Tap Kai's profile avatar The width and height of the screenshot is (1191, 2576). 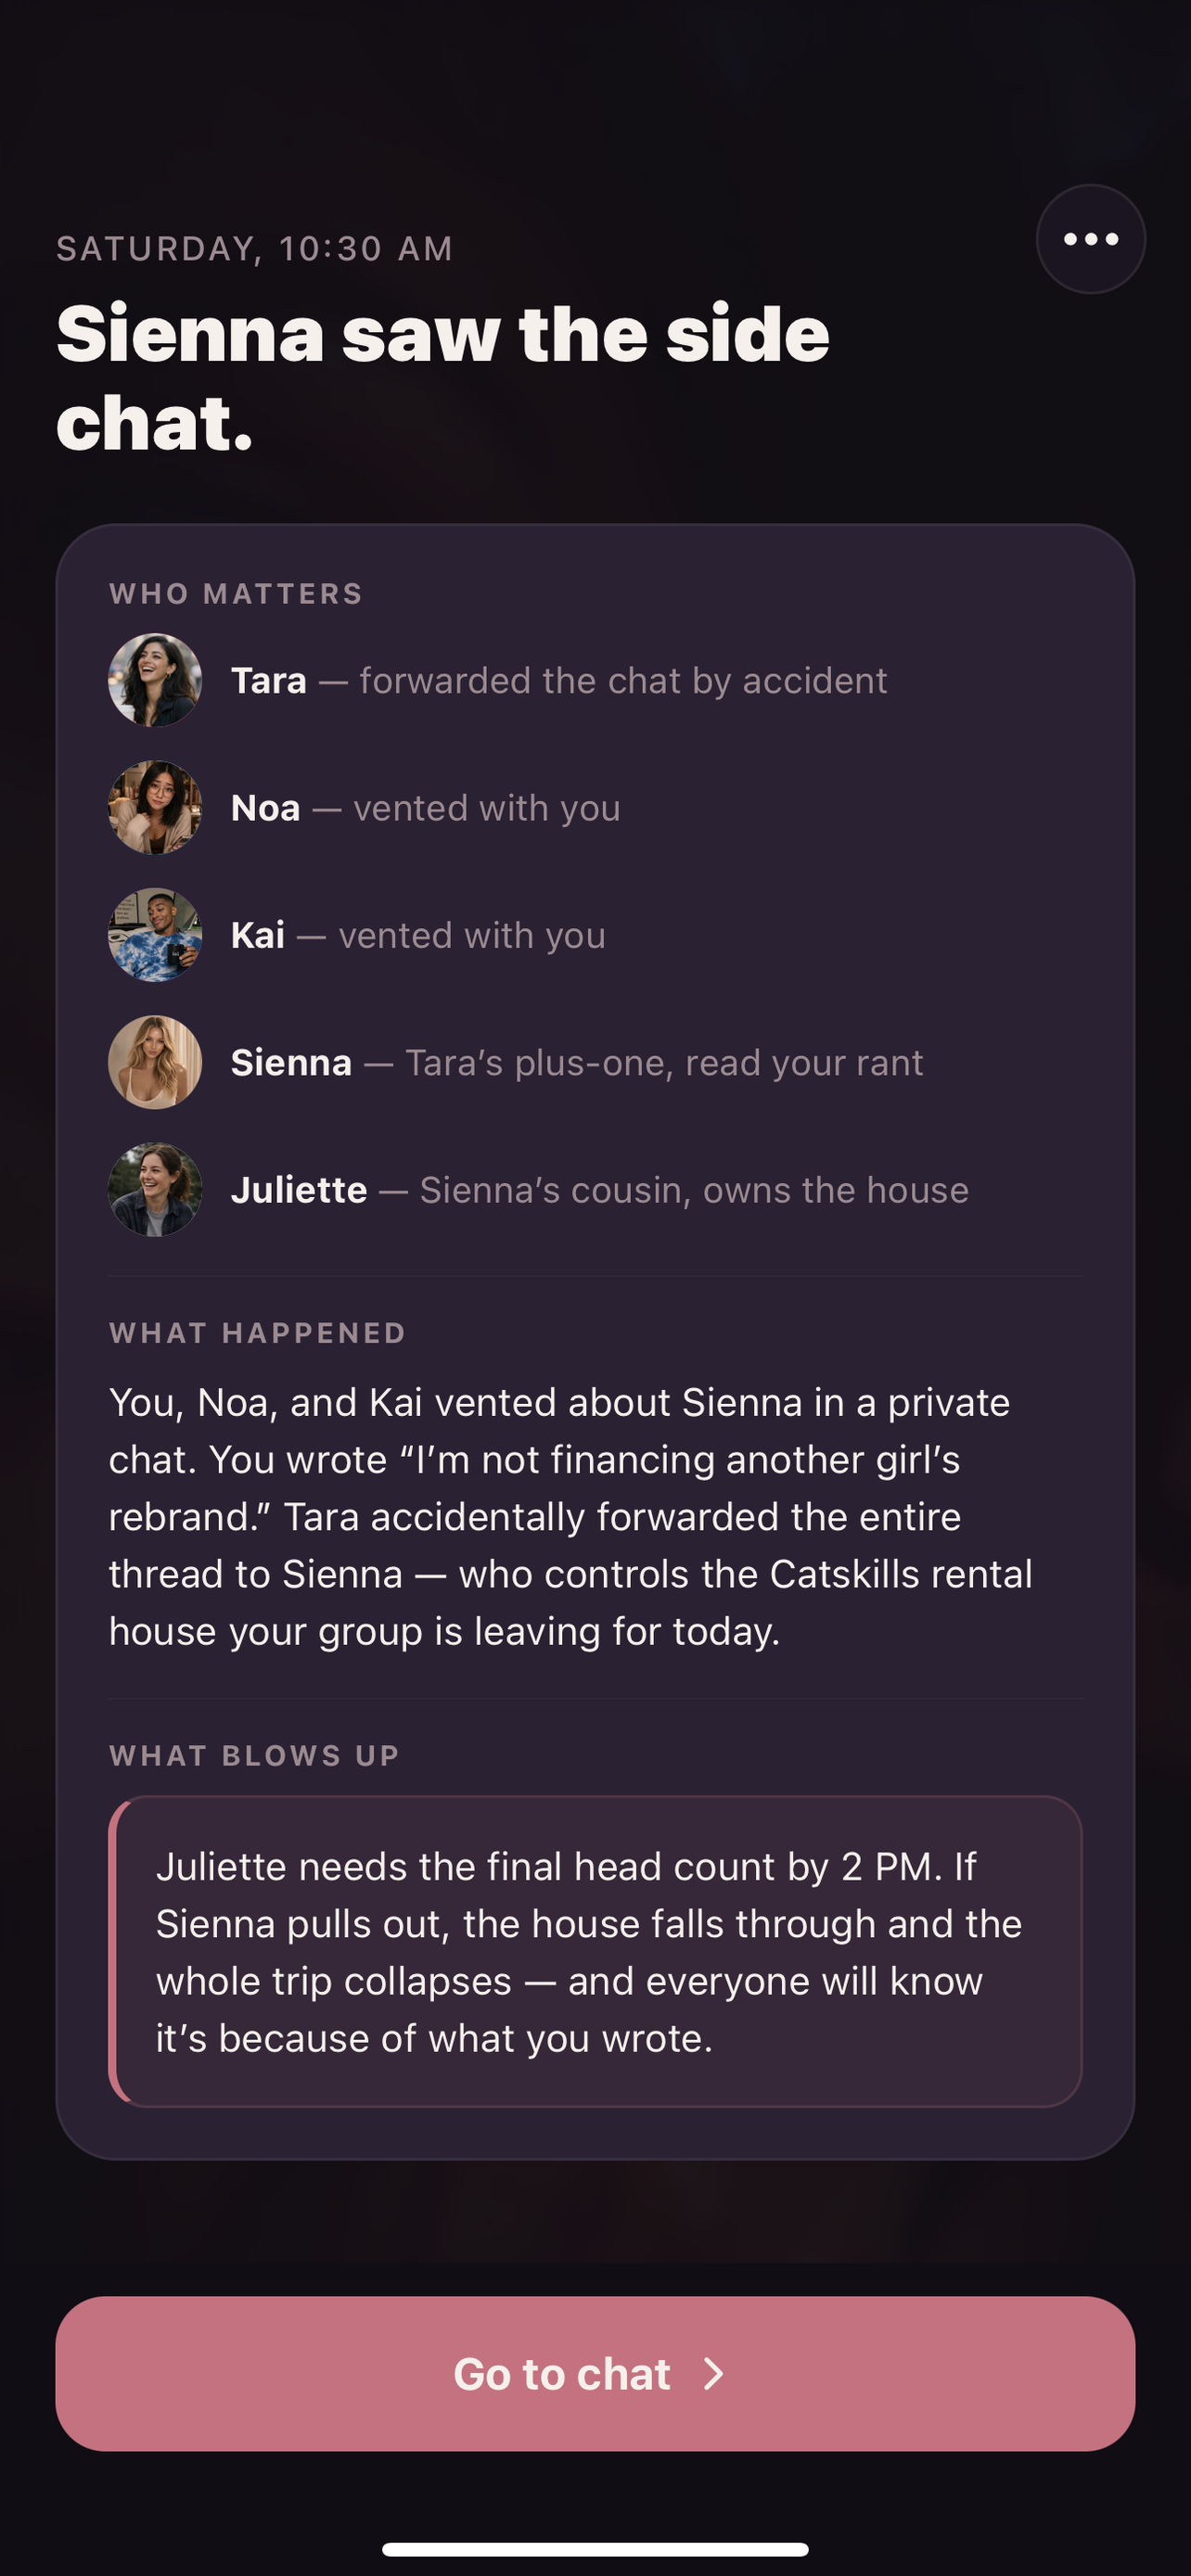coord(155,933)
